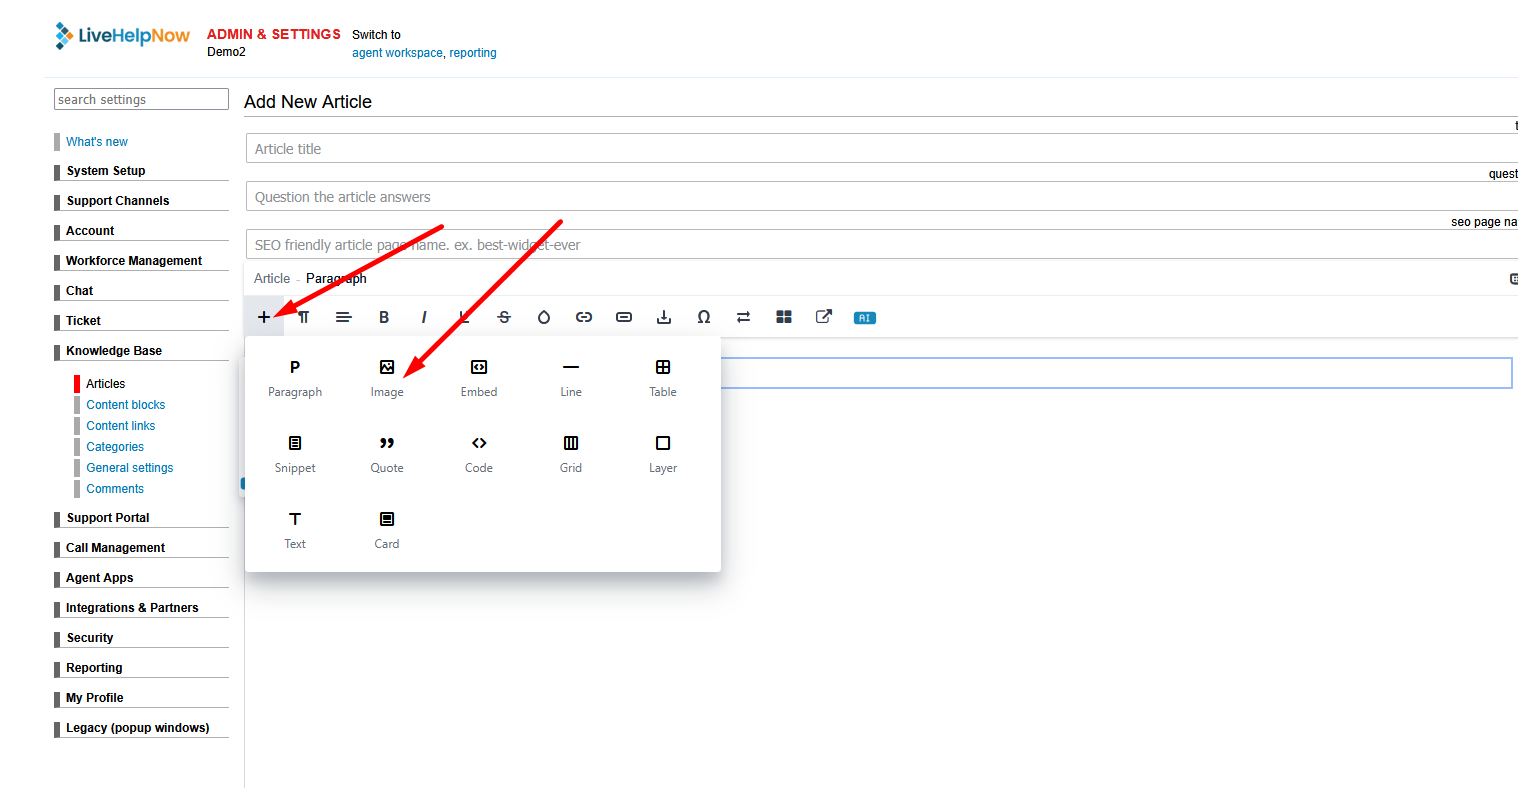Choose Table block in the add menu

[663, 378]
